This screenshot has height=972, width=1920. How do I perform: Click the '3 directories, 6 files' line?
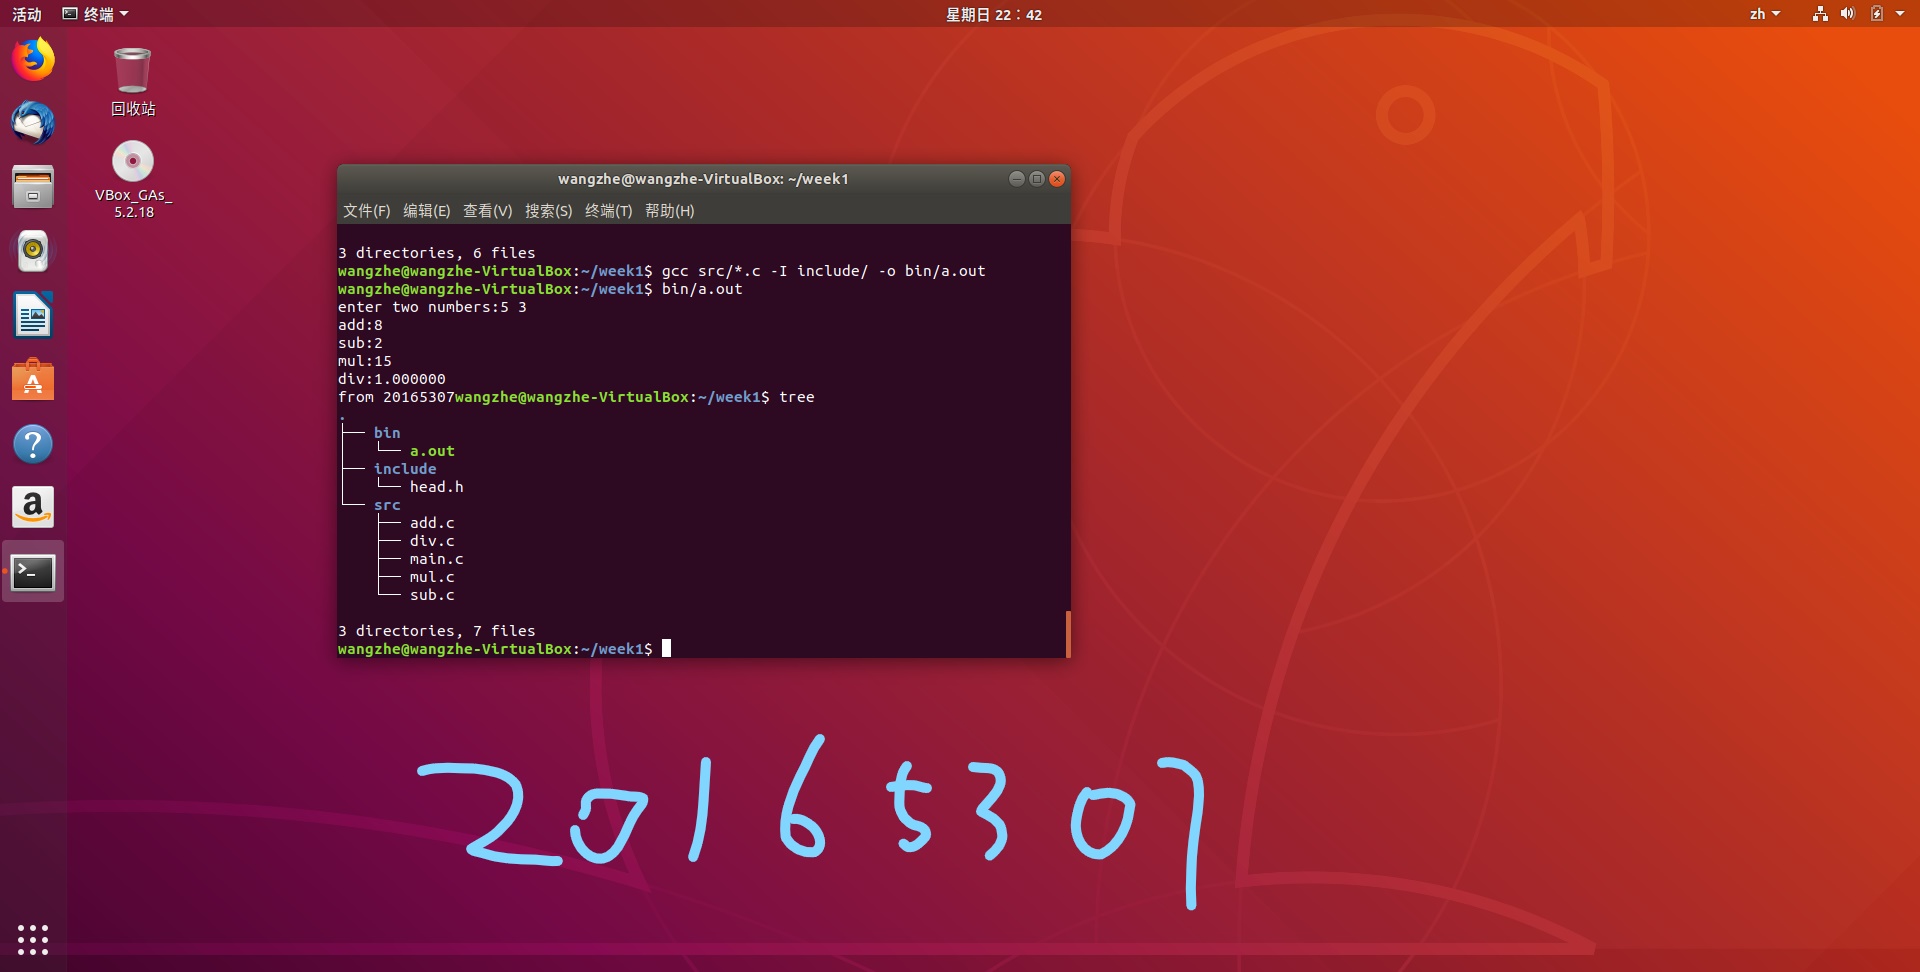tap(437, 253)
